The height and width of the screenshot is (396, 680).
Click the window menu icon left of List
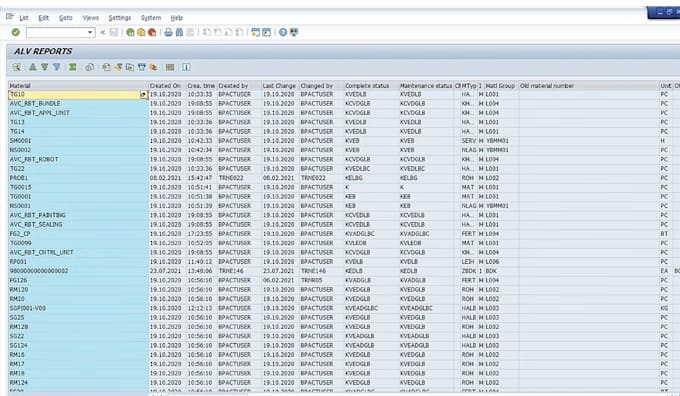tap(10, 16)
